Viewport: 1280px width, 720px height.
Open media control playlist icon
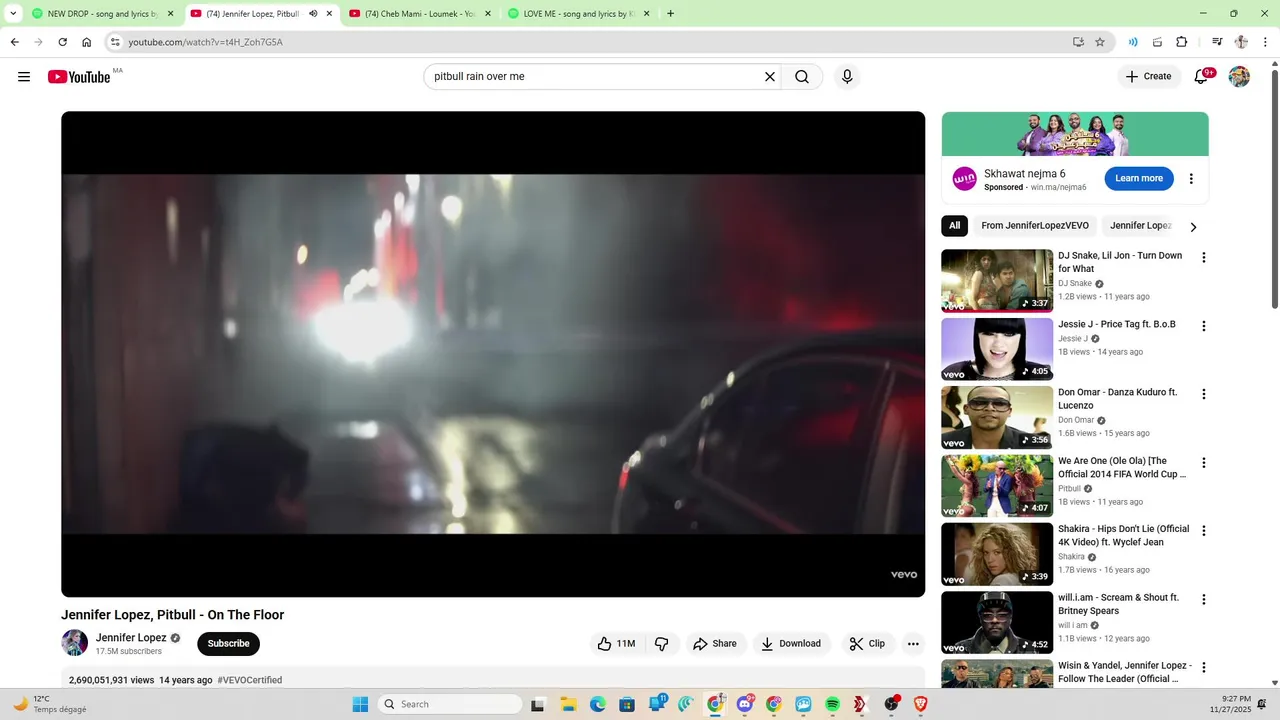pos(1217,42)
